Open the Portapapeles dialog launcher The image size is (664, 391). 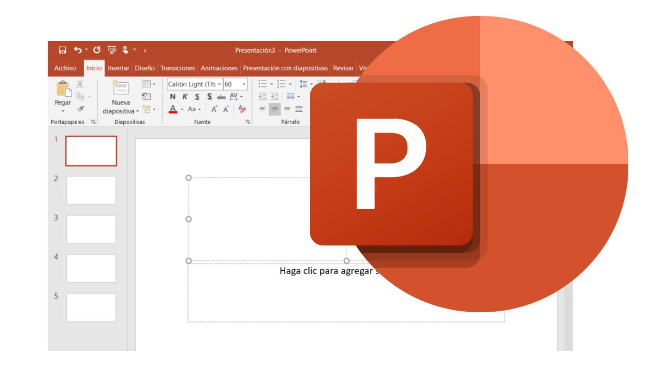[x=93, y=122]
